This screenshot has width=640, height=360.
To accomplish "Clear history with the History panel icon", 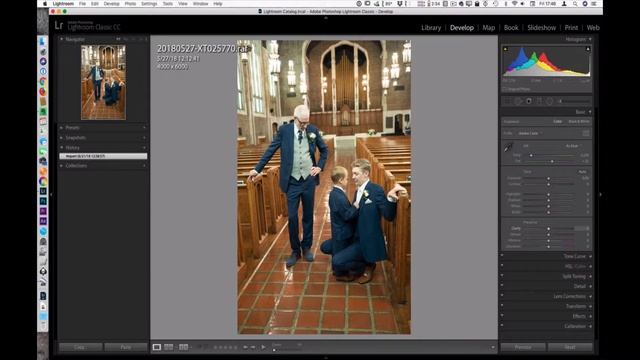I will tap(144, 148).
